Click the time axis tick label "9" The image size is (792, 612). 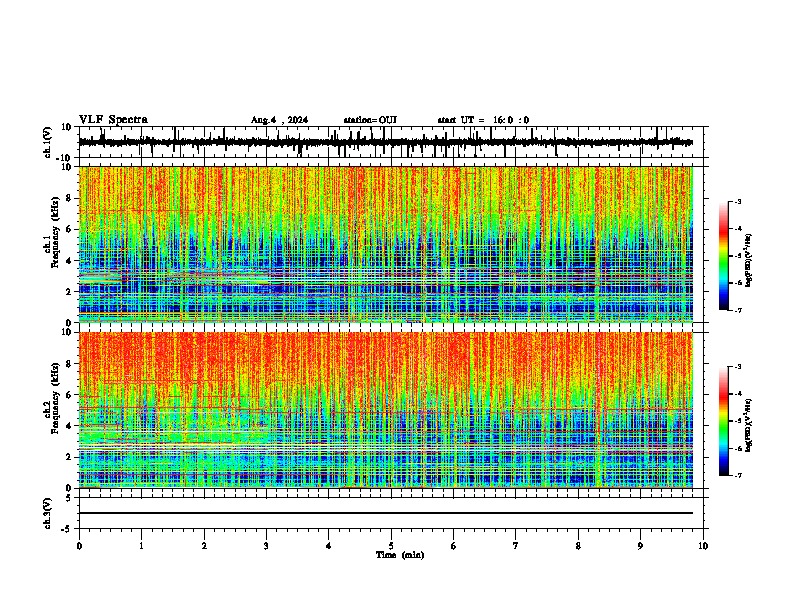click(x=640, y=546)
